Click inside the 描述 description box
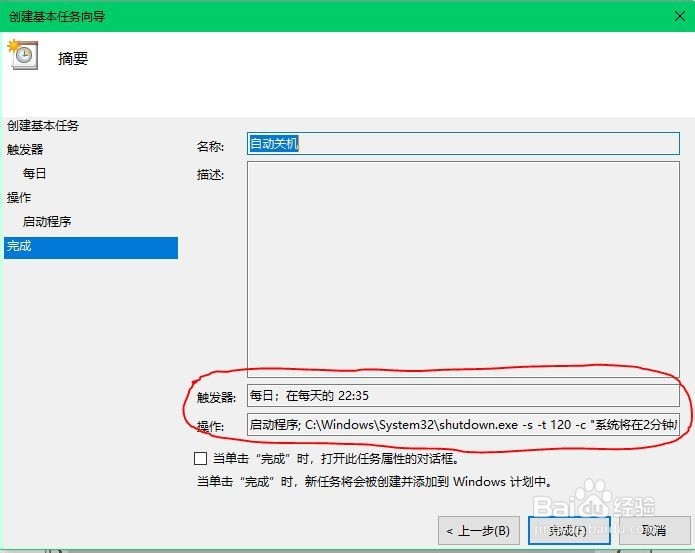The height and width of the screenshot is (553, 695). (463, 269)
